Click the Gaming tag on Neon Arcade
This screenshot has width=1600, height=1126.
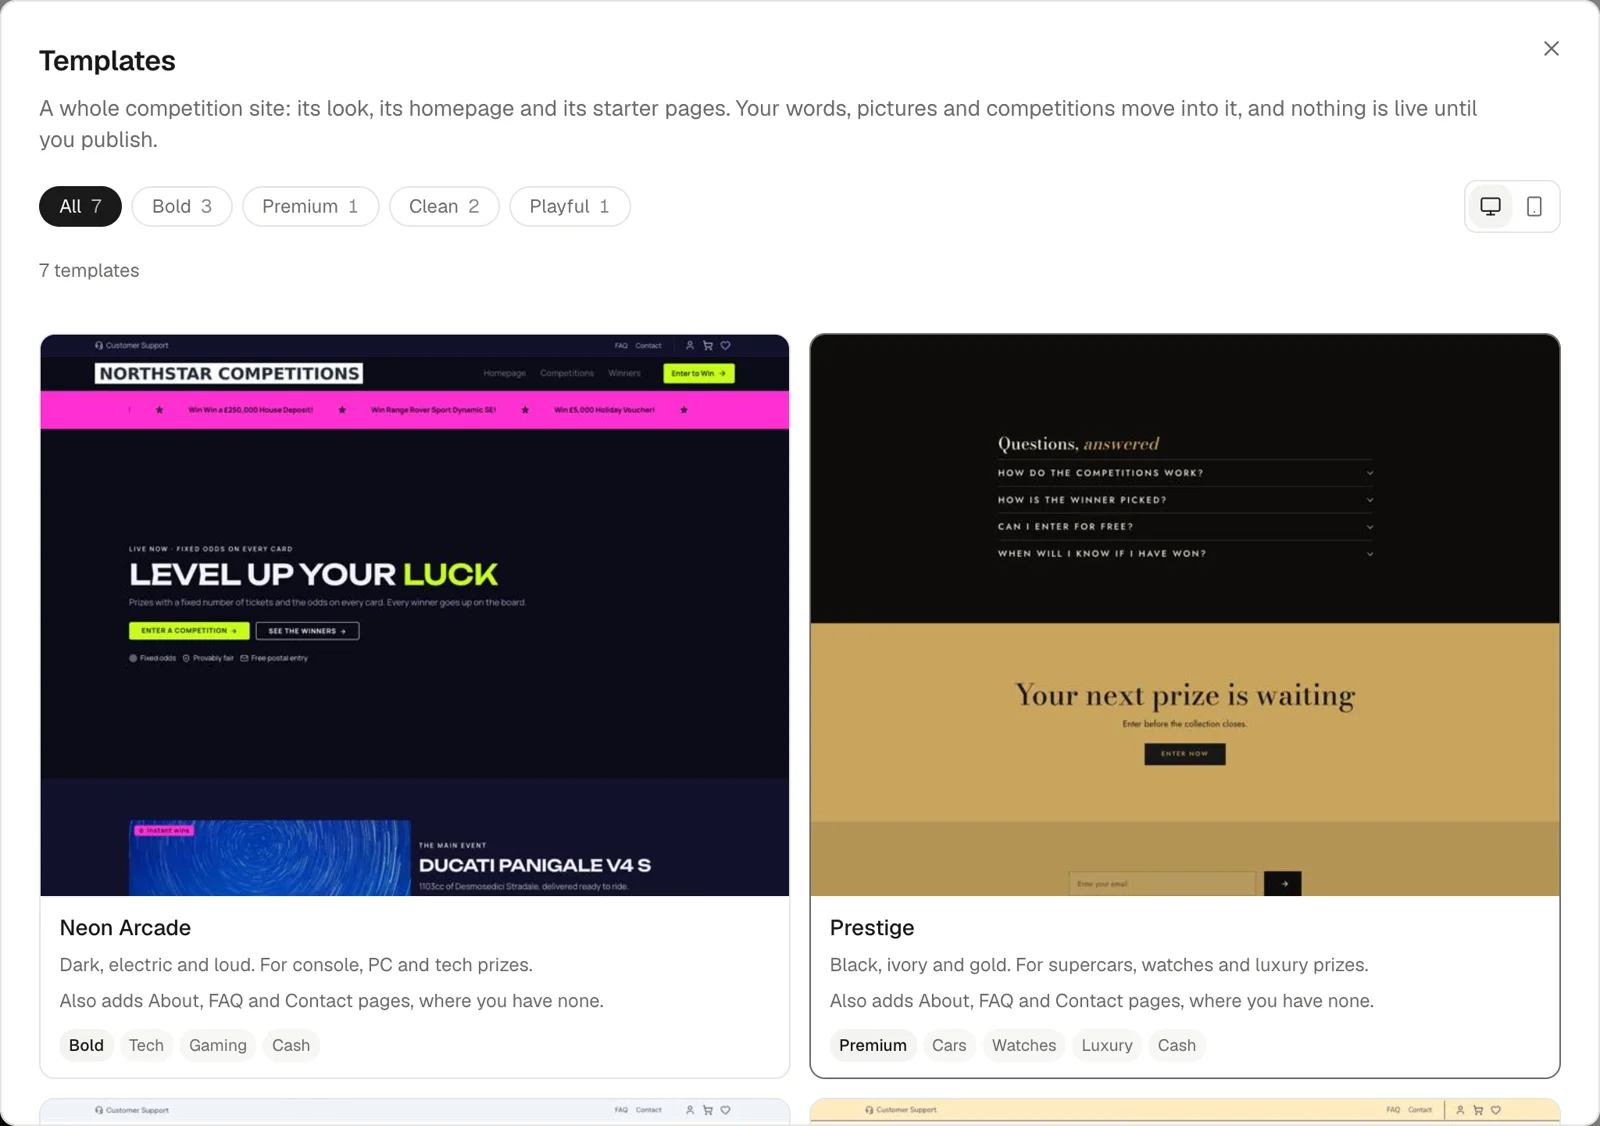(218, 1045)
